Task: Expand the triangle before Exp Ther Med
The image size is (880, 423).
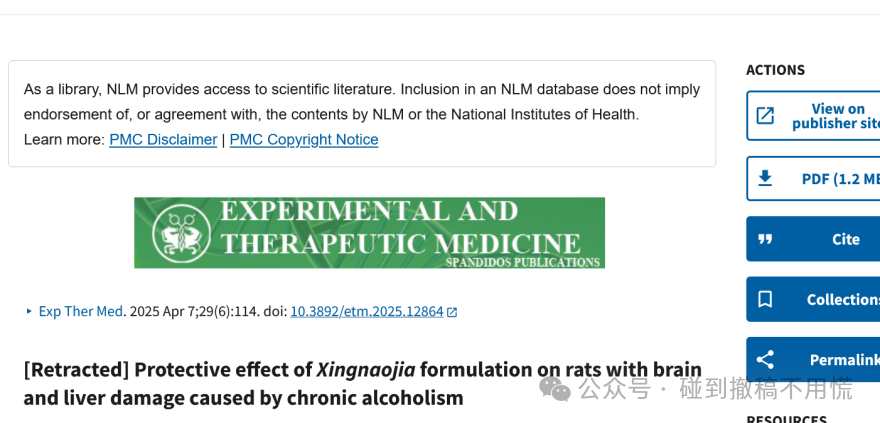Action: pyautogui.click(x=29, y=311)
